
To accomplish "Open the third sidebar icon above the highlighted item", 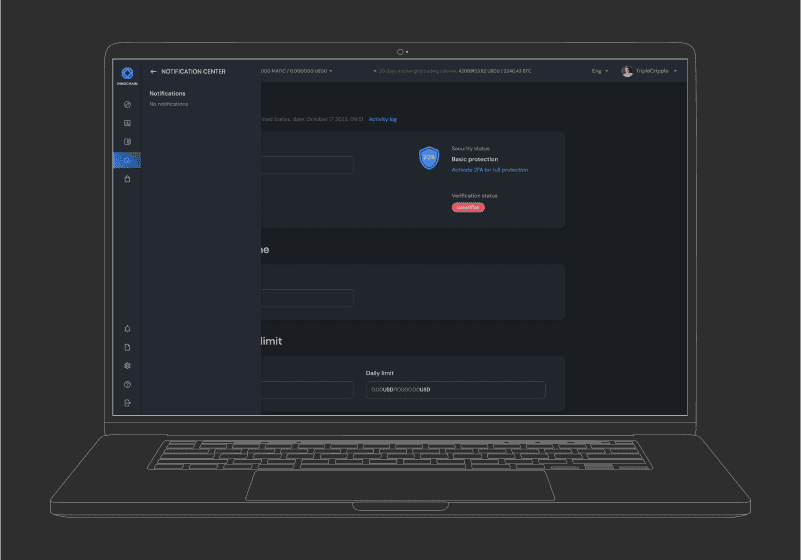I will tap(127, 142).
